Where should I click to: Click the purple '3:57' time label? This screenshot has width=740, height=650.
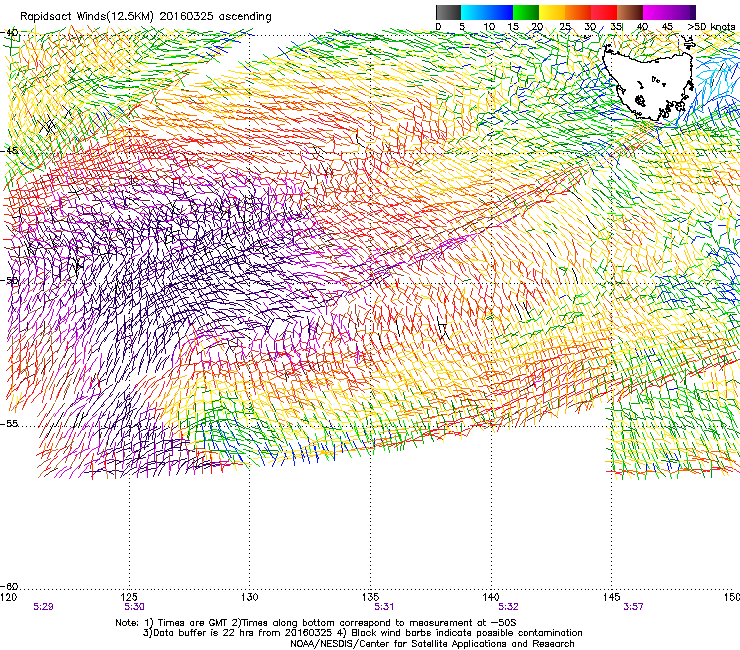tap(633, 607)
